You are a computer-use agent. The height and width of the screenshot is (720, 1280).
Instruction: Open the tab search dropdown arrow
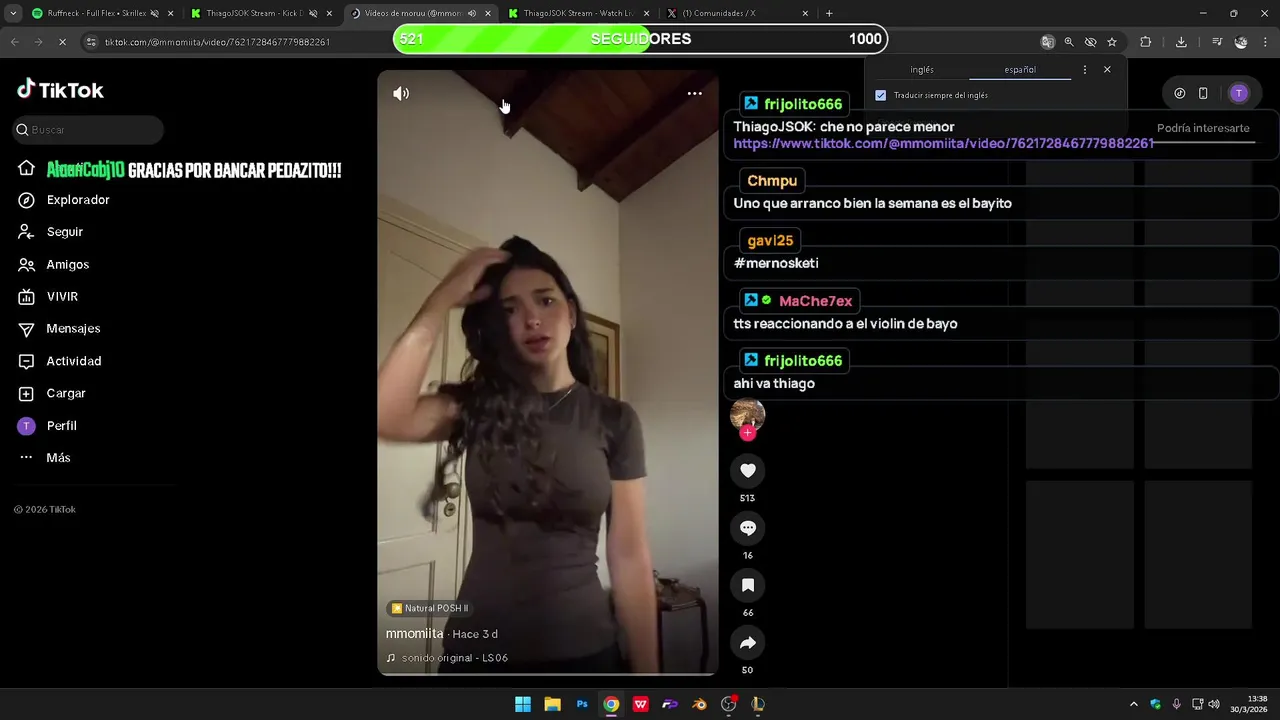point(13,13)
